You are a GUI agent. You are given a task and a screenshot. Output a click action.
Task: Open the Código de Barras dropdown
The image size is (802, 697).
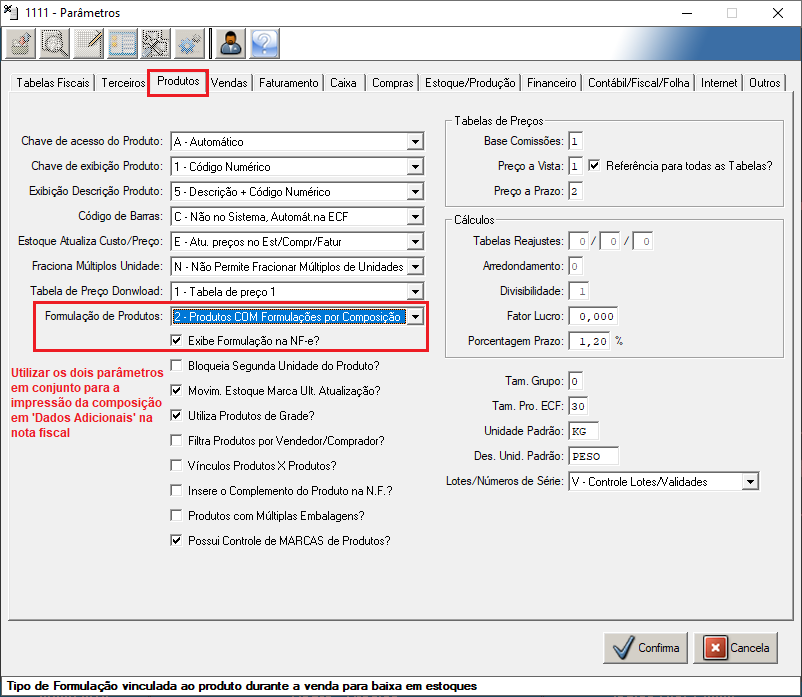pyautogui.click(x=415, y=217)
